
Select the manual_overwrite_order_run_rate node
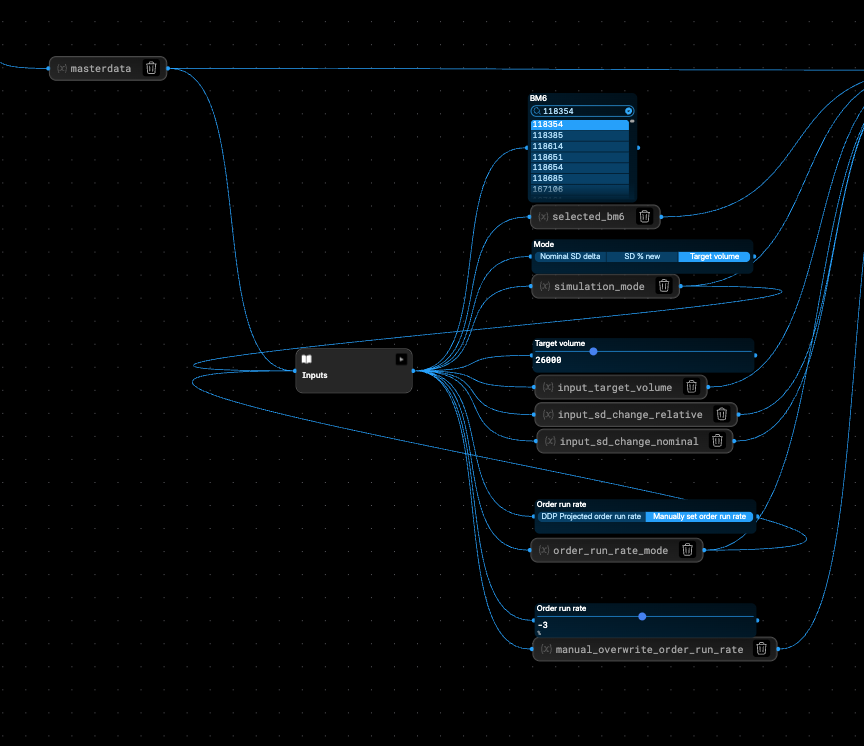tap(655, 649)
